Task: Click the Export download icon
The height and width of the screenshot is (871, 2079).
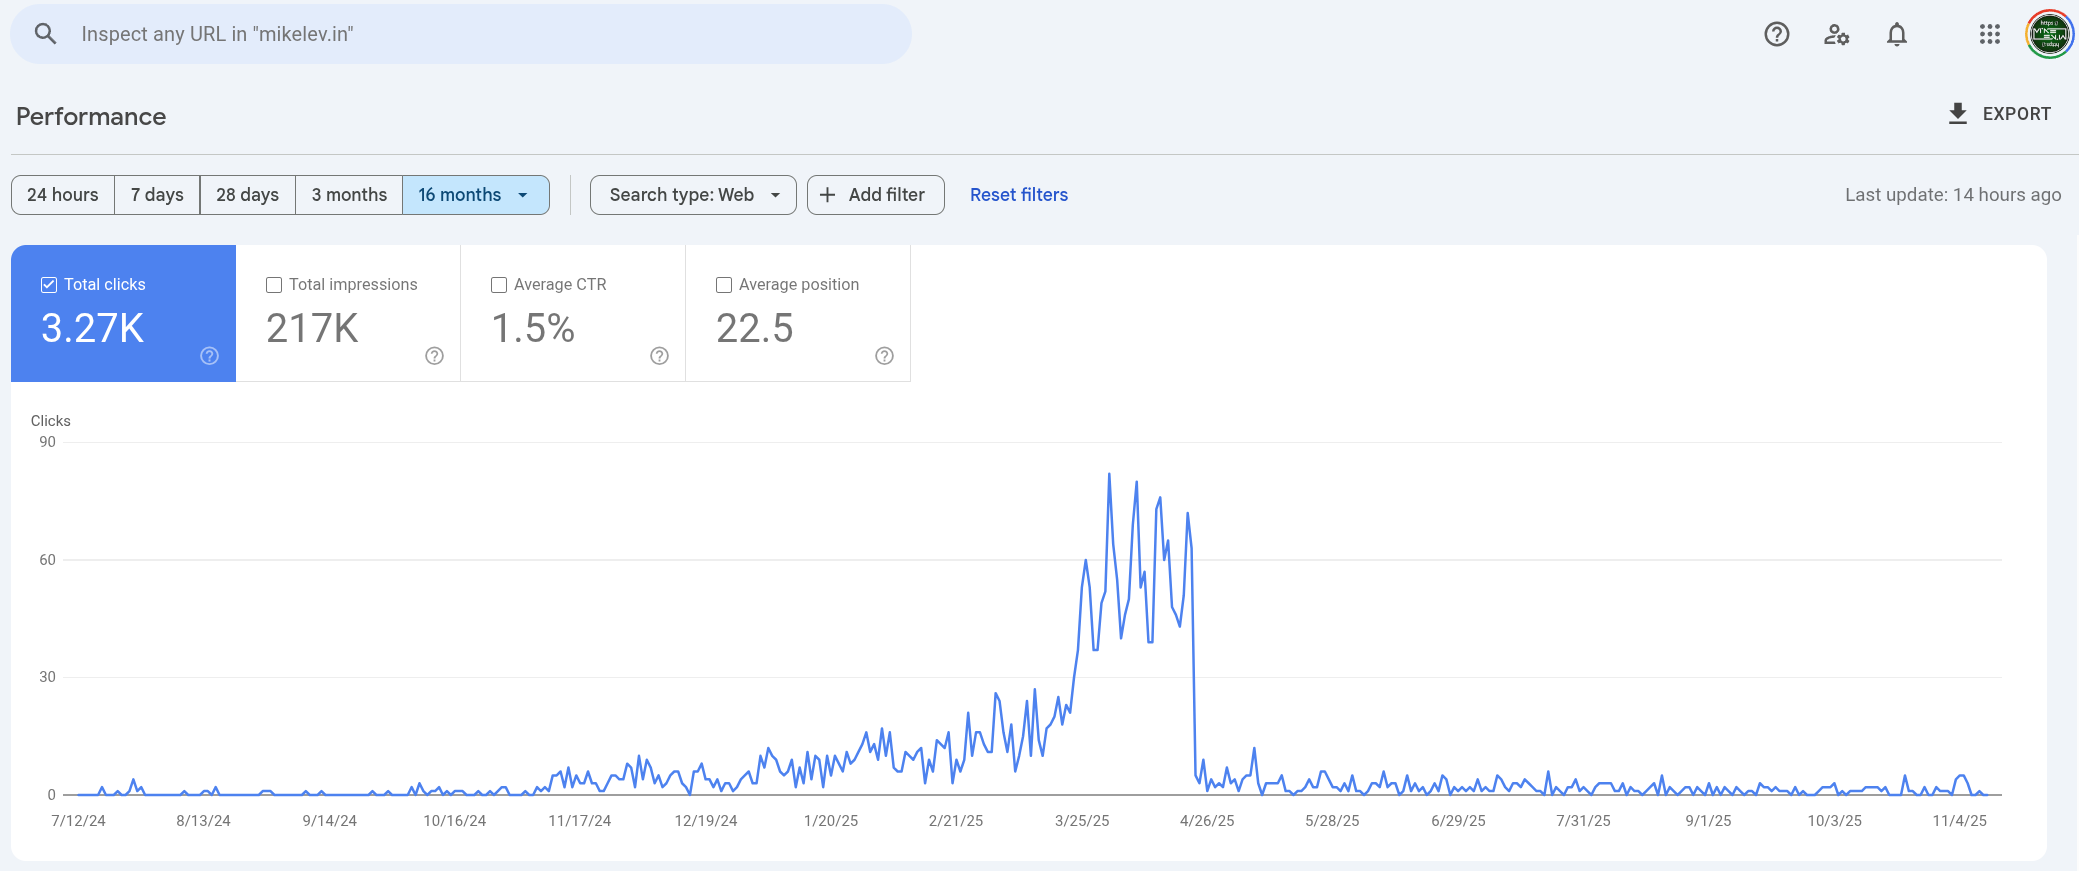Action: 1958,114
